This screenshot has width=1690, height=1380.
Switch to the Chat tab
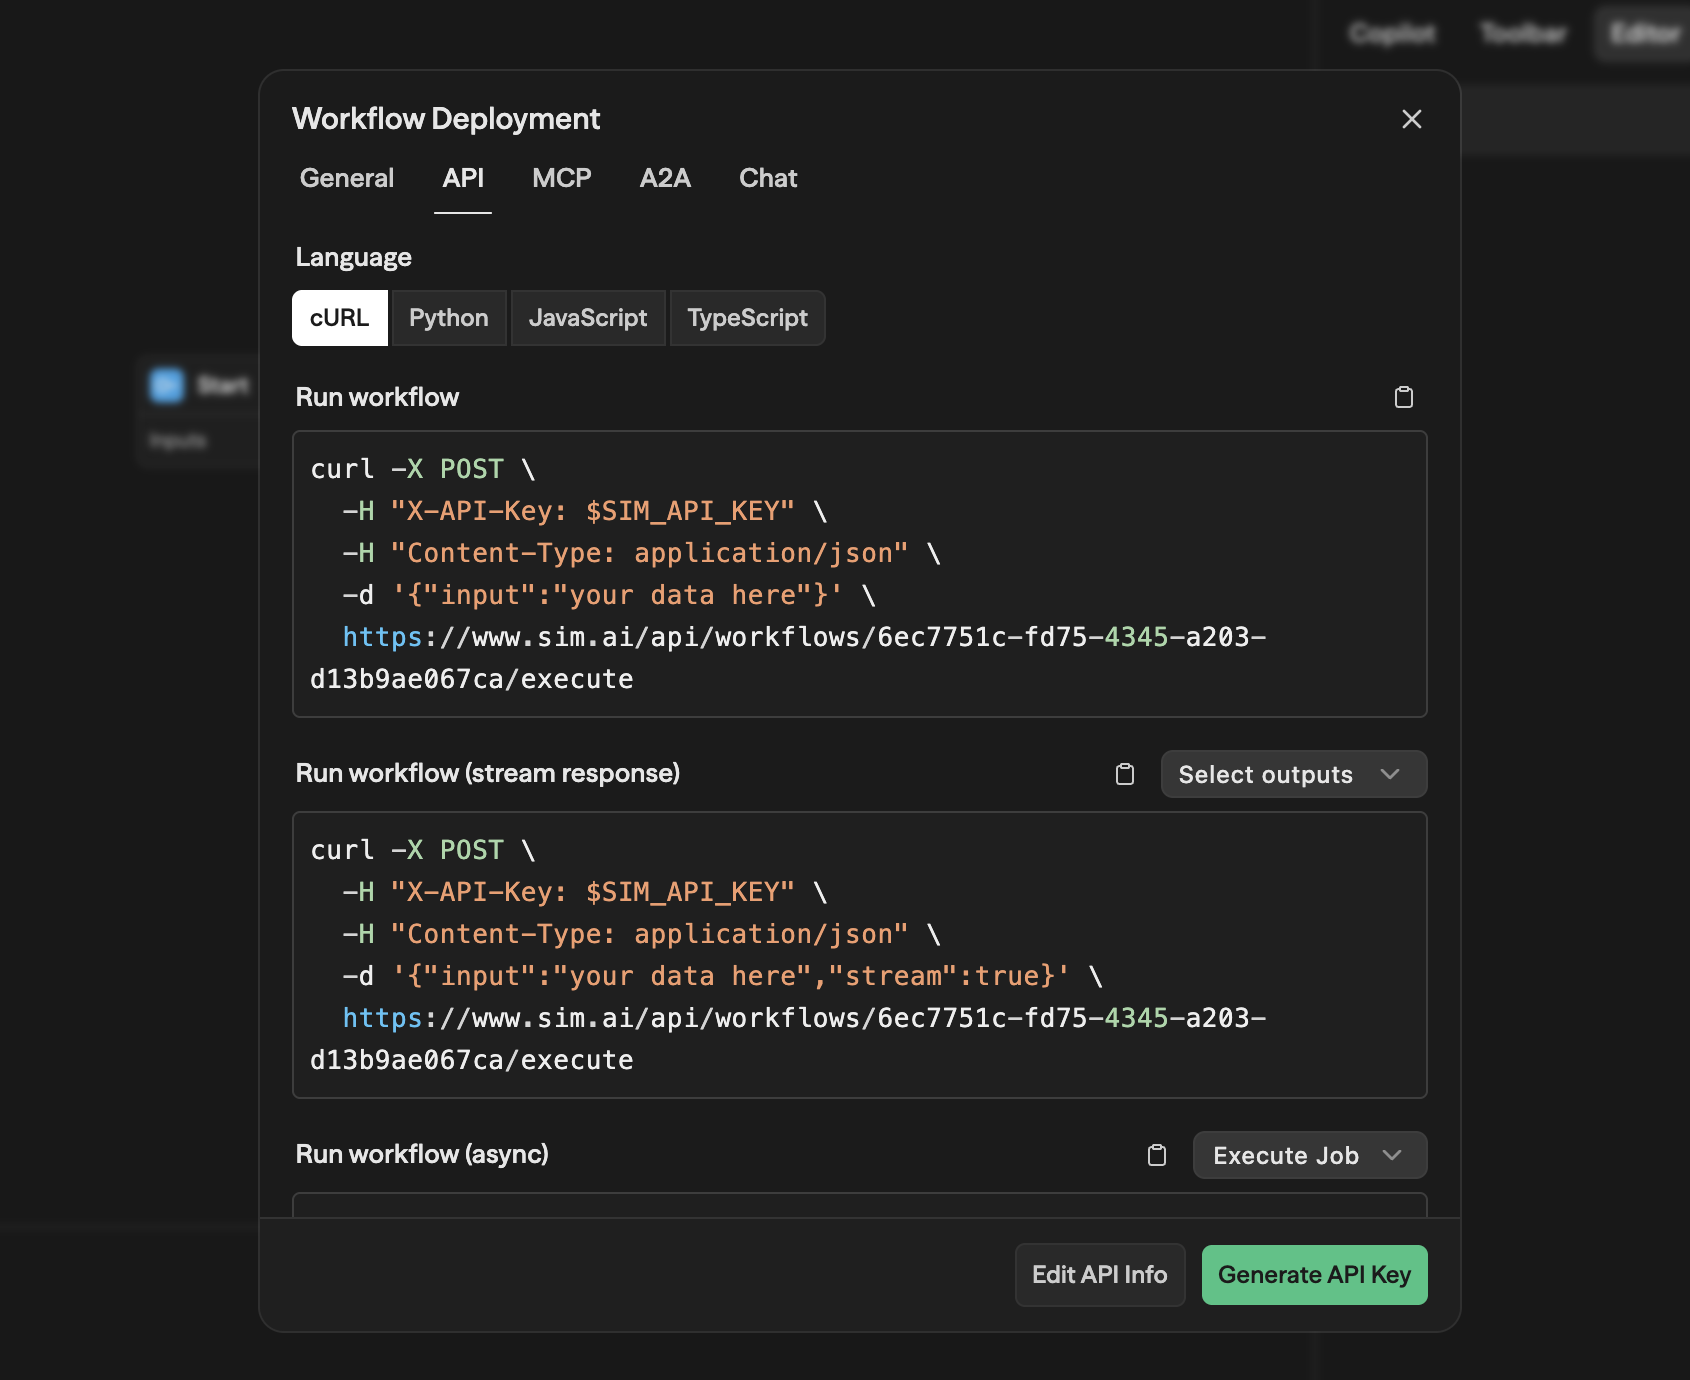pos(767,178)
